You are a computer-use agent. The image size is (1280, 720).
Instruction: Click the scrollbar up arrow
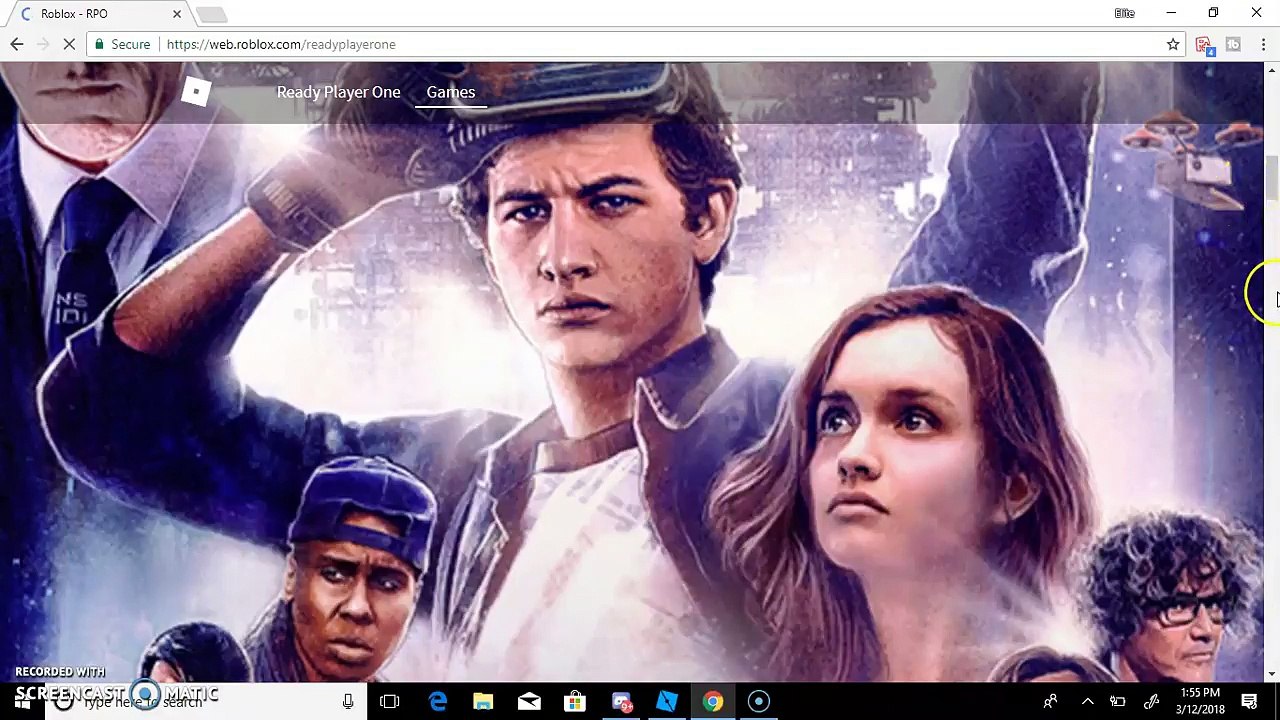tap(1272, 69)
